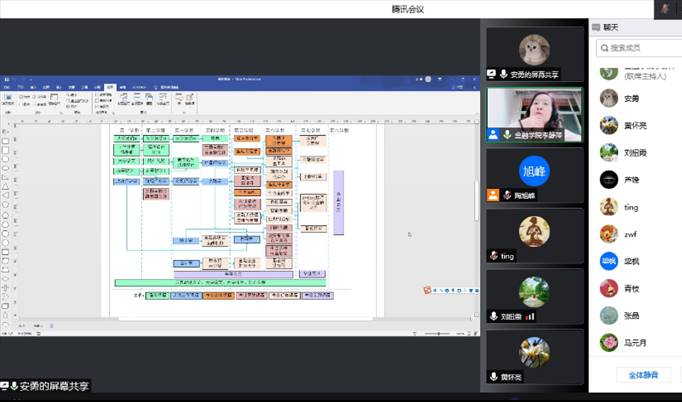The image size is (682, 402).
Task: Click the vertical scrollbar of Visio canvas
Action: [x=475, y=200]
